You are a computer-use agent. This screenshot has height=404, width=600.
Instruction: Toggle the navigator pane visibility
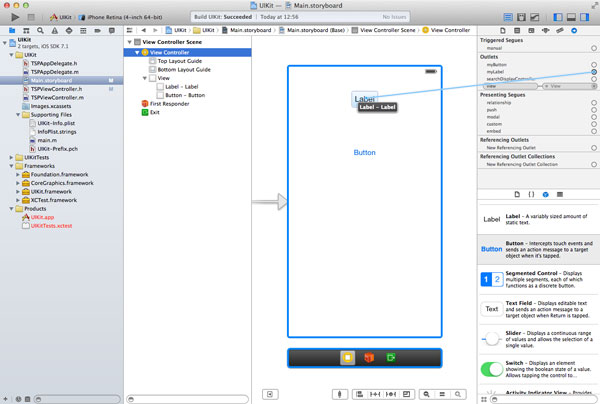pos(558,17)
